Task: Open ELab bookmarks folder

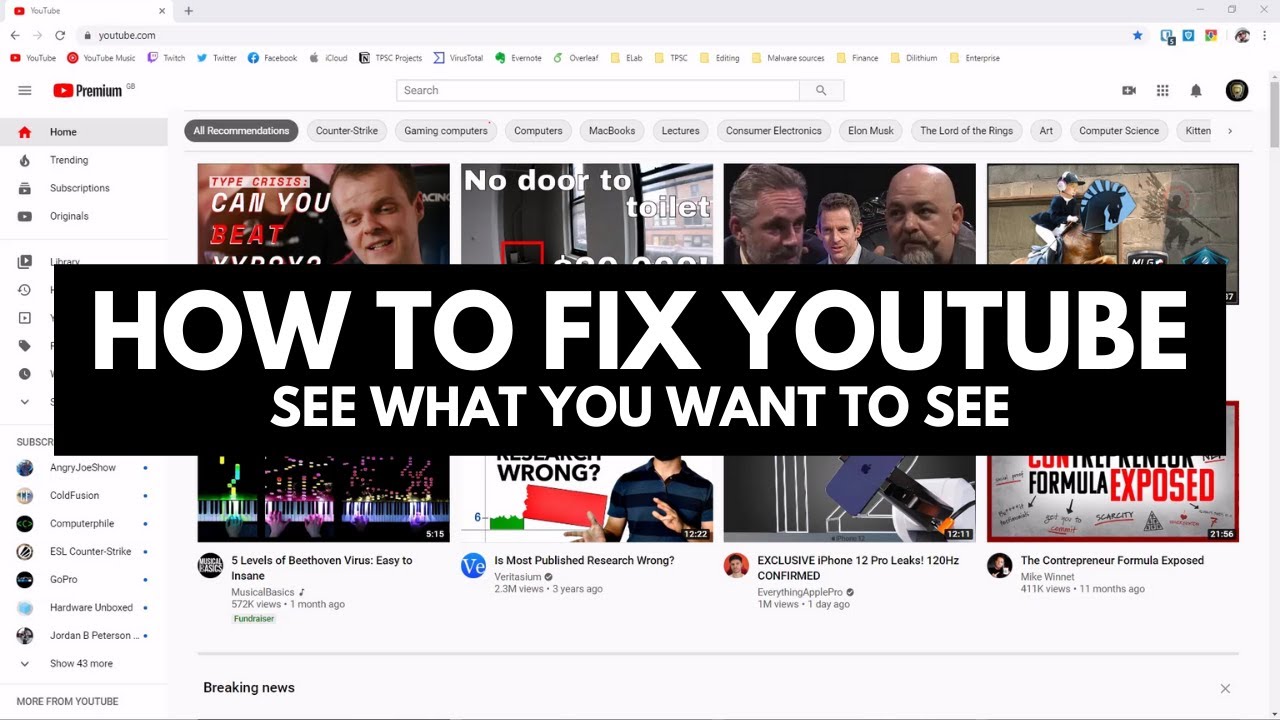Action: point(626,58)
